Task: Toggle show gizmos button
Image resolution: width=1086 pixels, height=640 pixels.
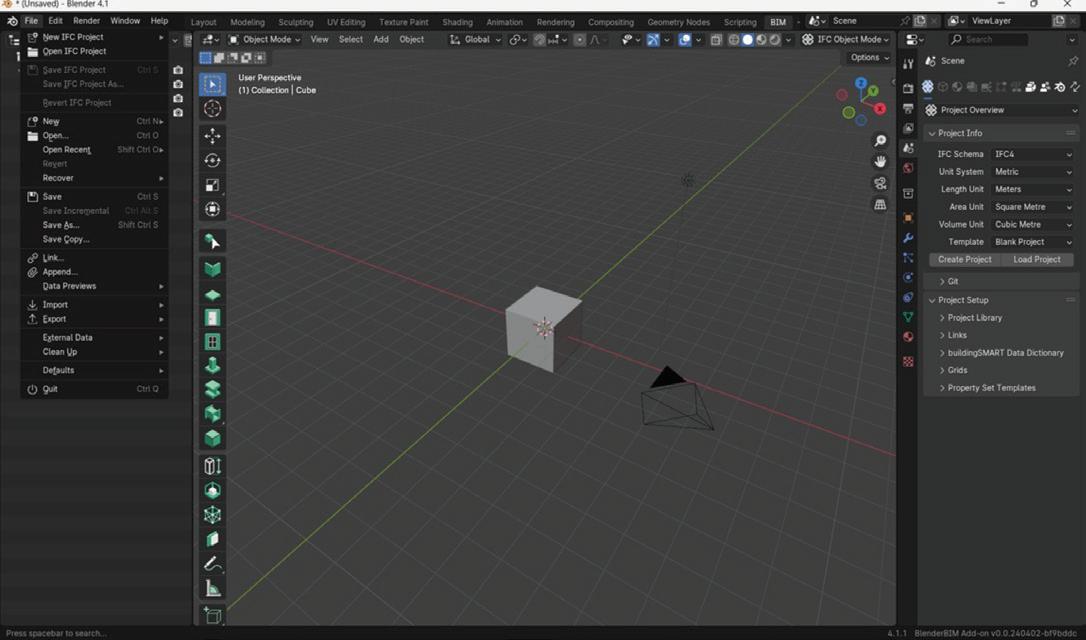Action: [x=653, y=39]
